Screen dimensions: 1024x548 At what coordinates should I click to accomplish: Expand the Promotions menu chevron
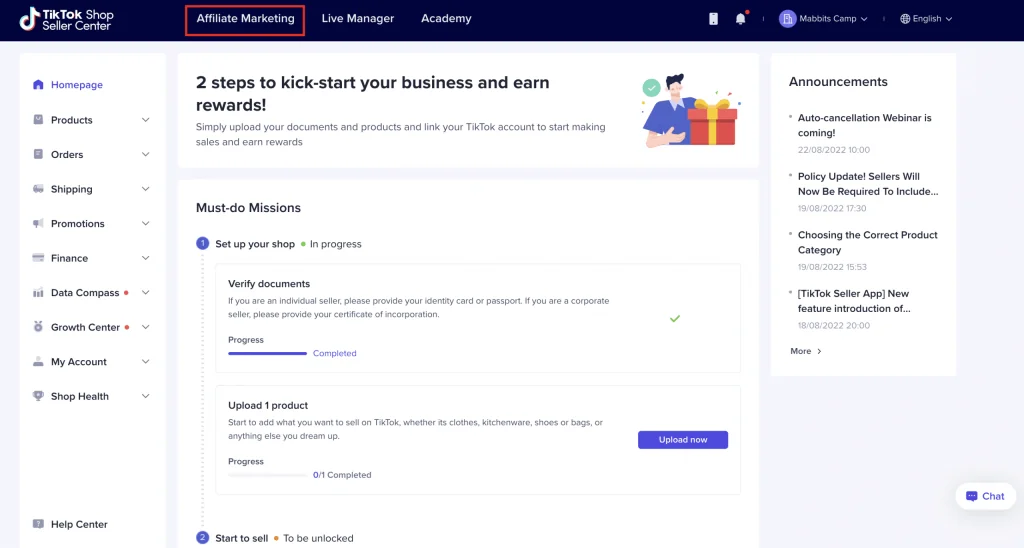pos(146,223)
